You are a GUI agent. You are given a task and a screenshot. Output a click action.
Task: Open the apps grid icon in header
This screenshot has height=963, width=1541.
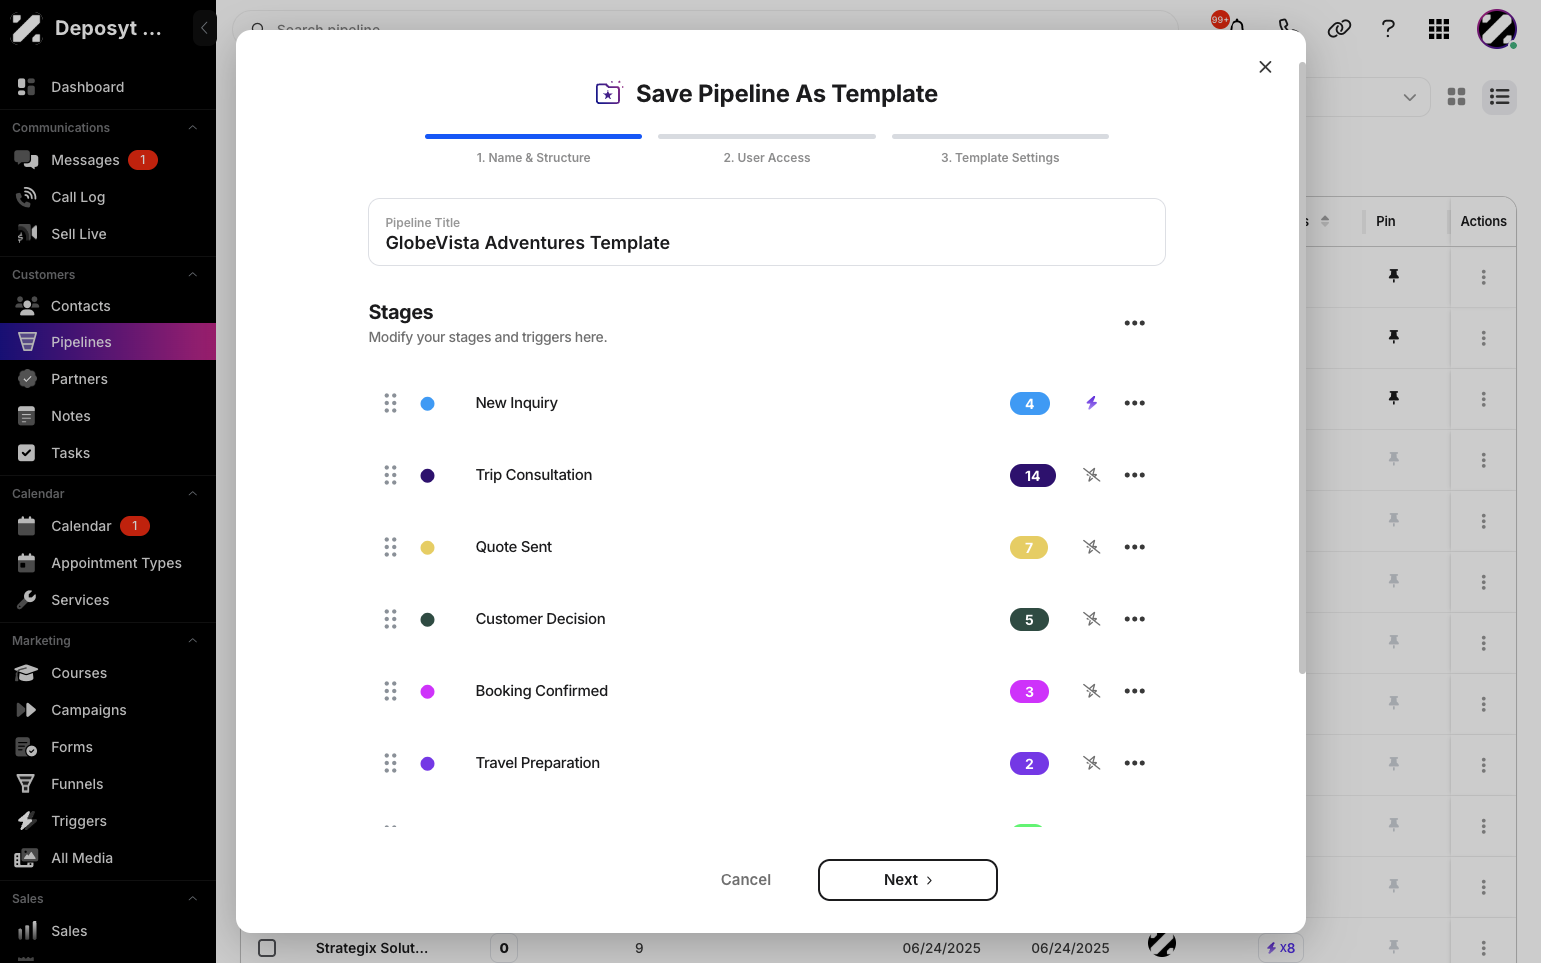pos(1439,29)
